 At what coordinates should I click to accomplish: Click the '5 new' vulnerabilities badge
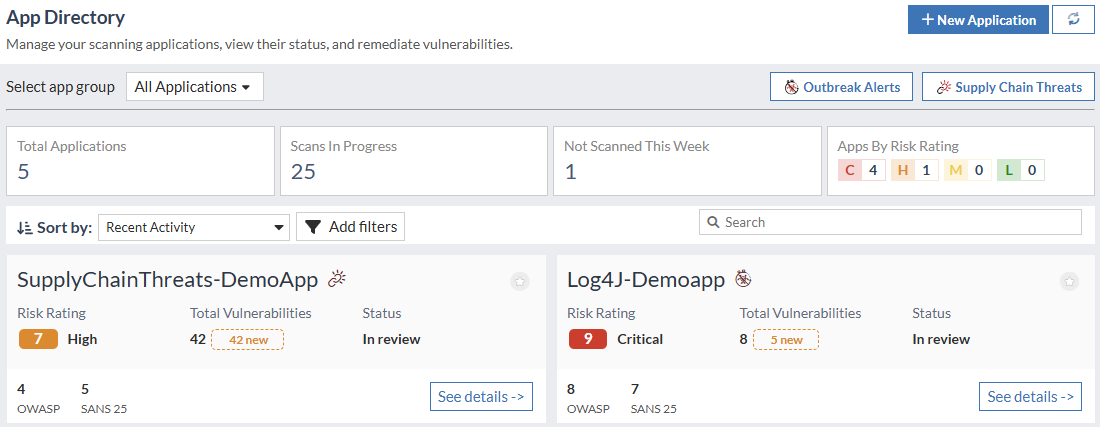pyautogui.click(x=786, y=339)
